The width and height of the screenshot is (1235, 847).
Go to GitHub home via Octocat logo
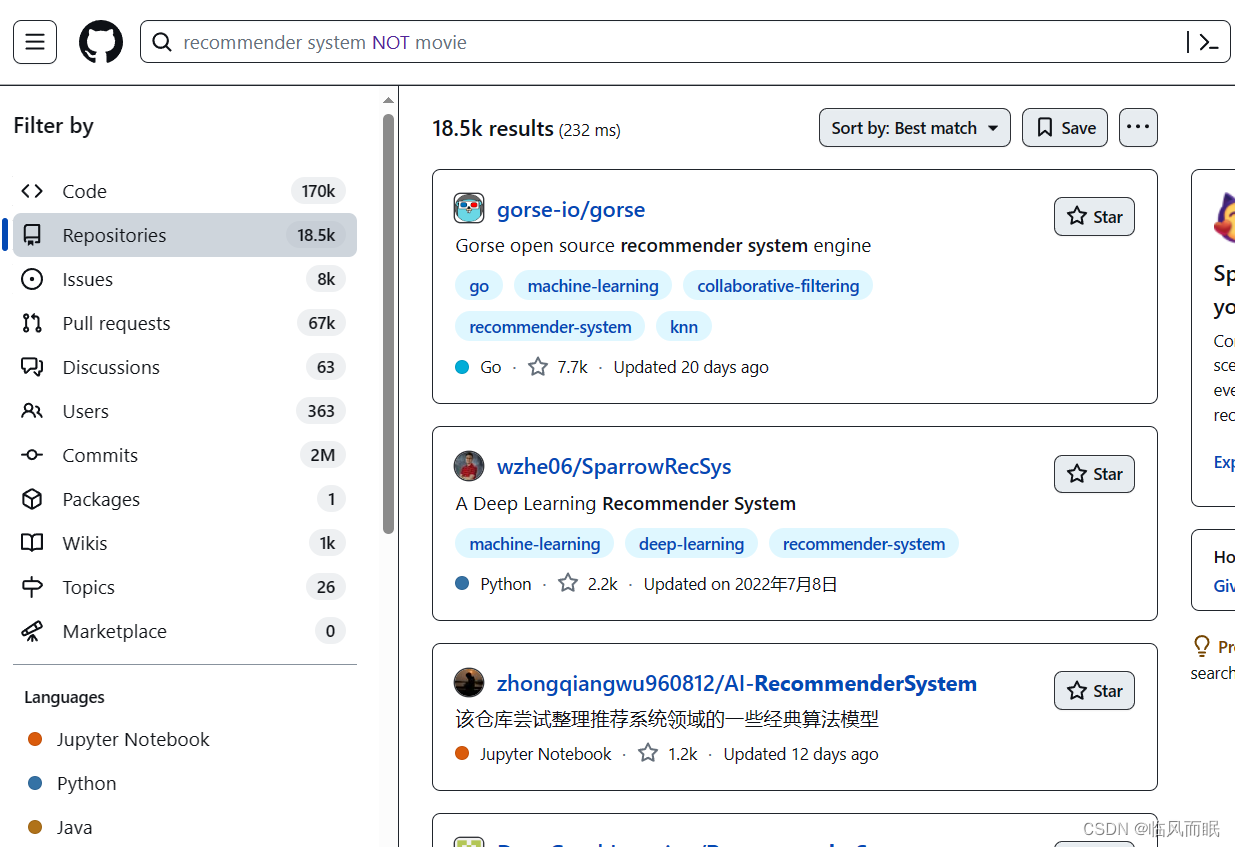point(101,42)
